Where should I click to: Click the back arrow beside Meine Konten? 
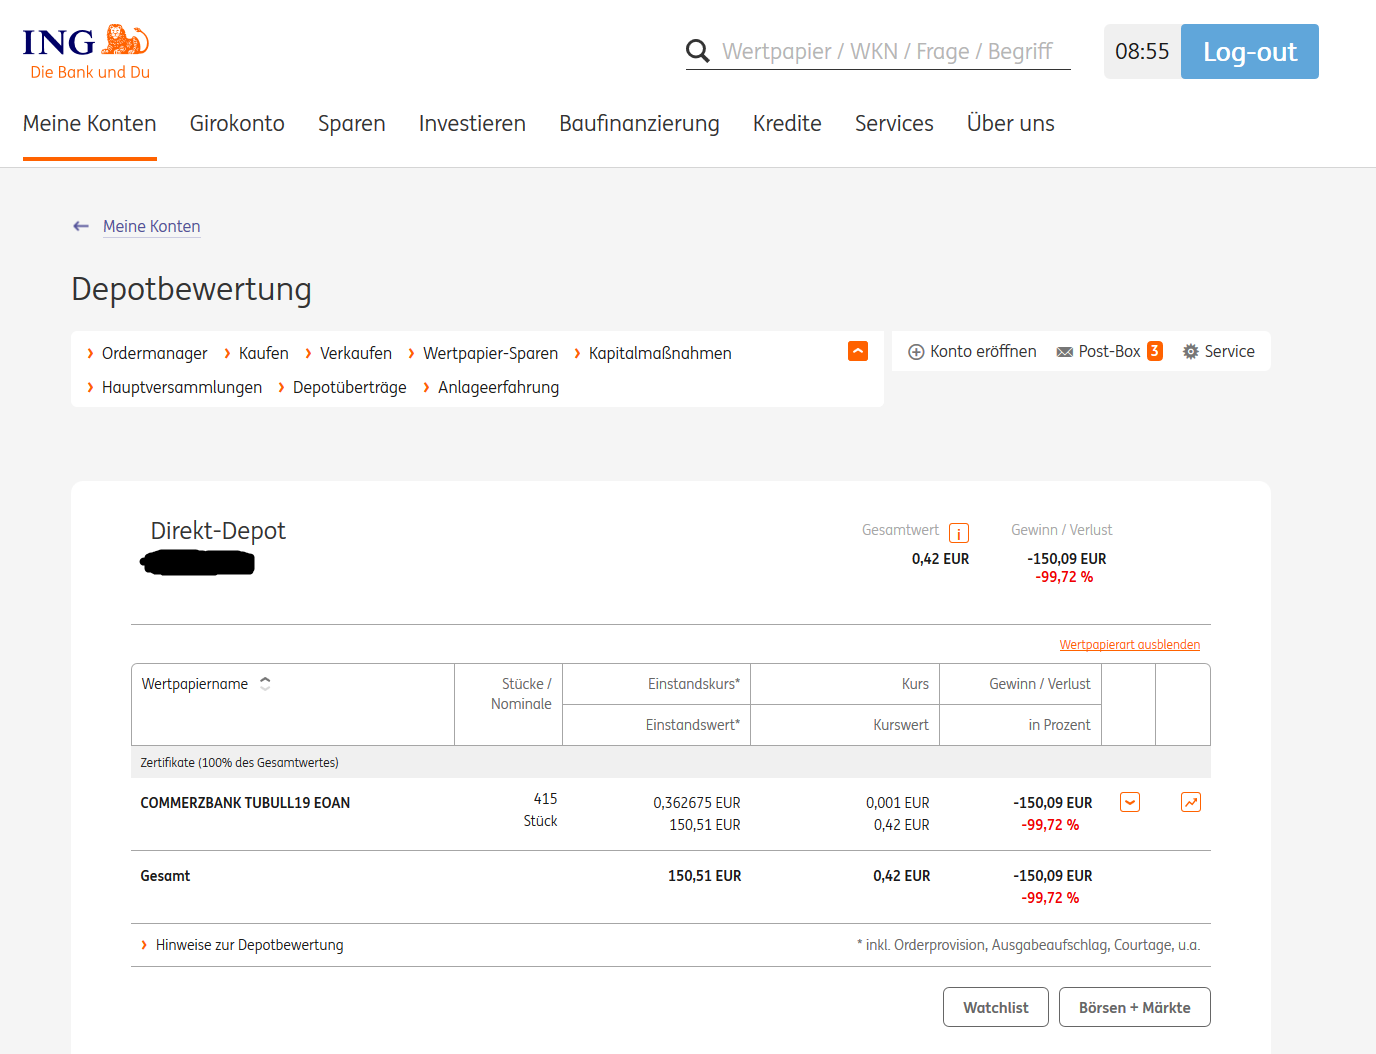click(x=81, y=226)
